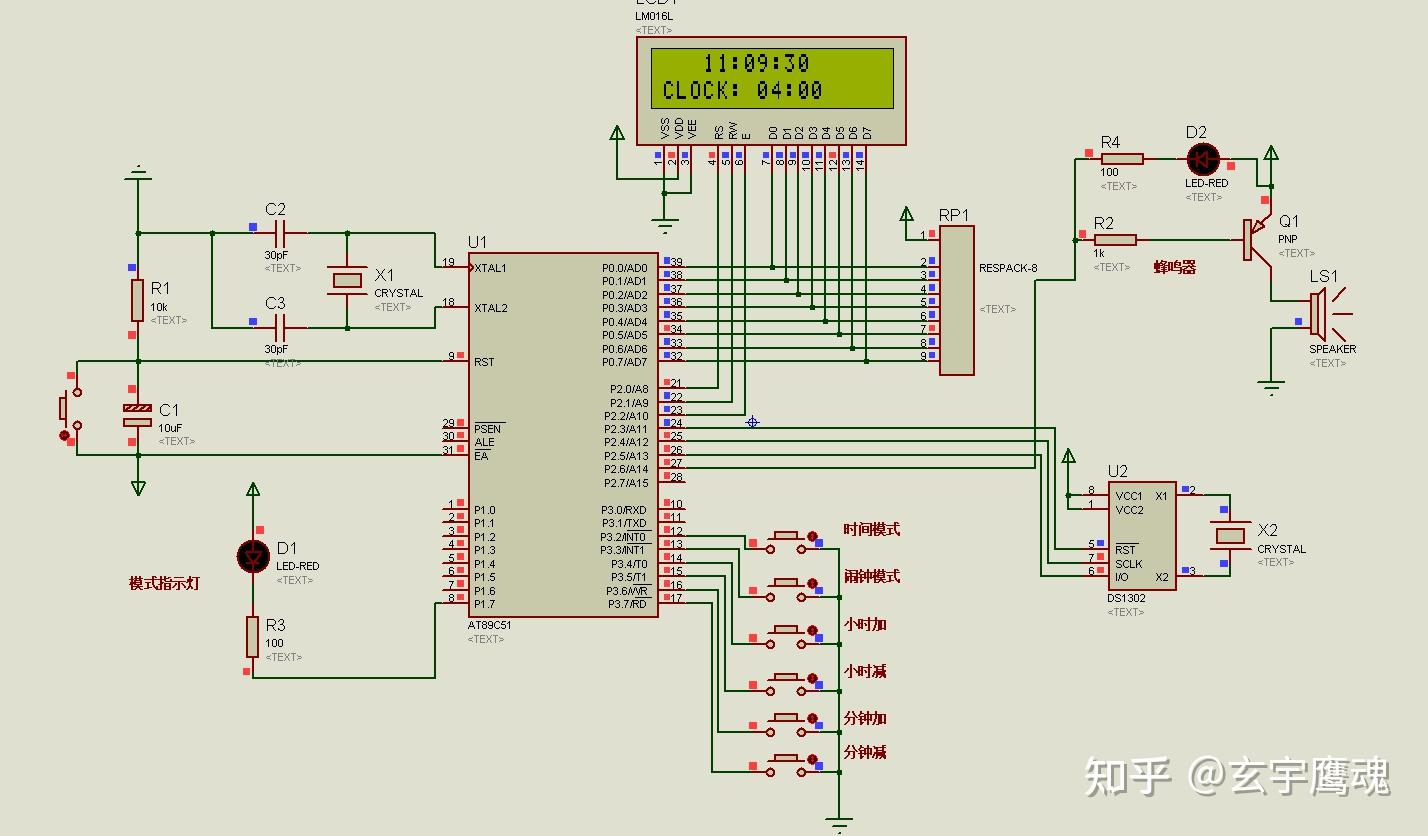Select ground symbol below the LCD
The height and width of the screenshot is (836, 1428).
point(664,225)
